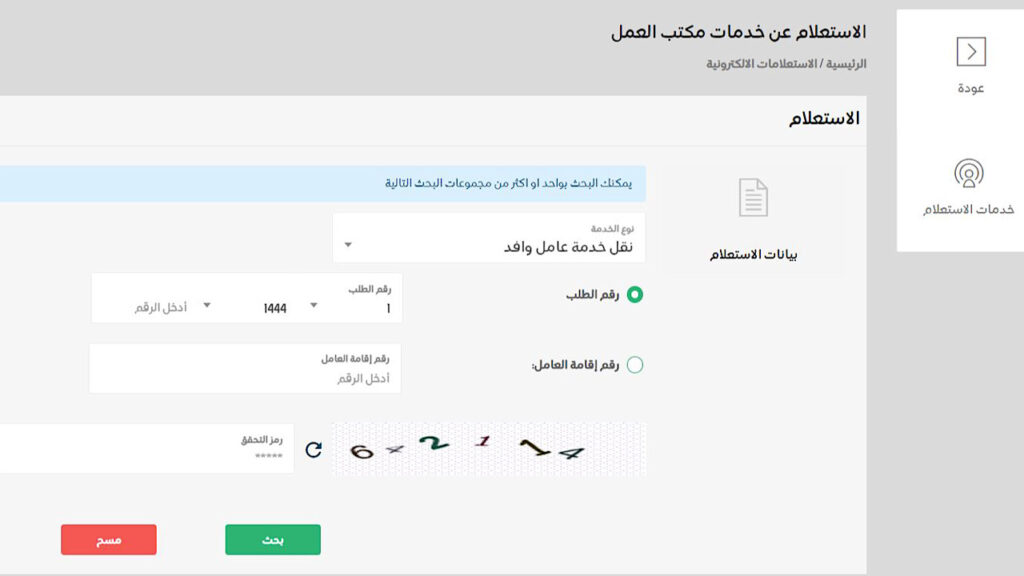The image size is (1024, 576).
Task: Open خدمات الاستعلام icon in sidebar
Action: (968, 174)
